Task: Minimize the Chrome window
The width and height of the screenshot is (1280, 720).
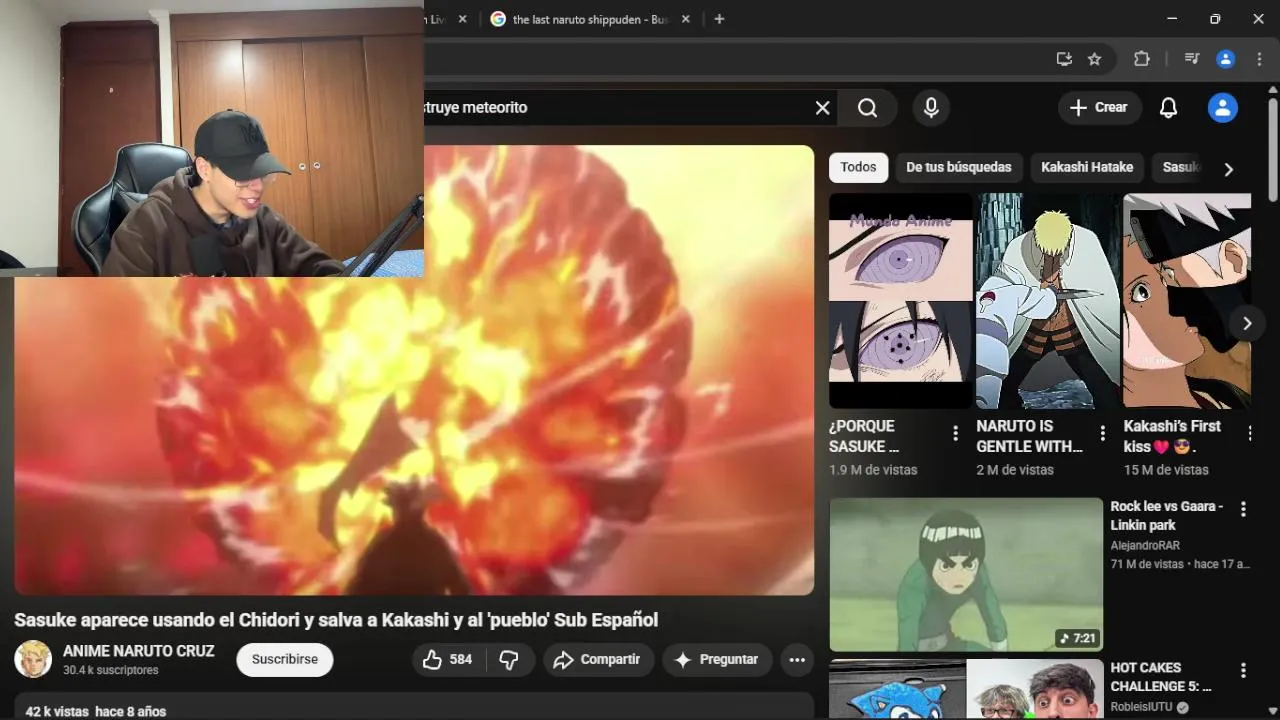Action: (1172, 19)
